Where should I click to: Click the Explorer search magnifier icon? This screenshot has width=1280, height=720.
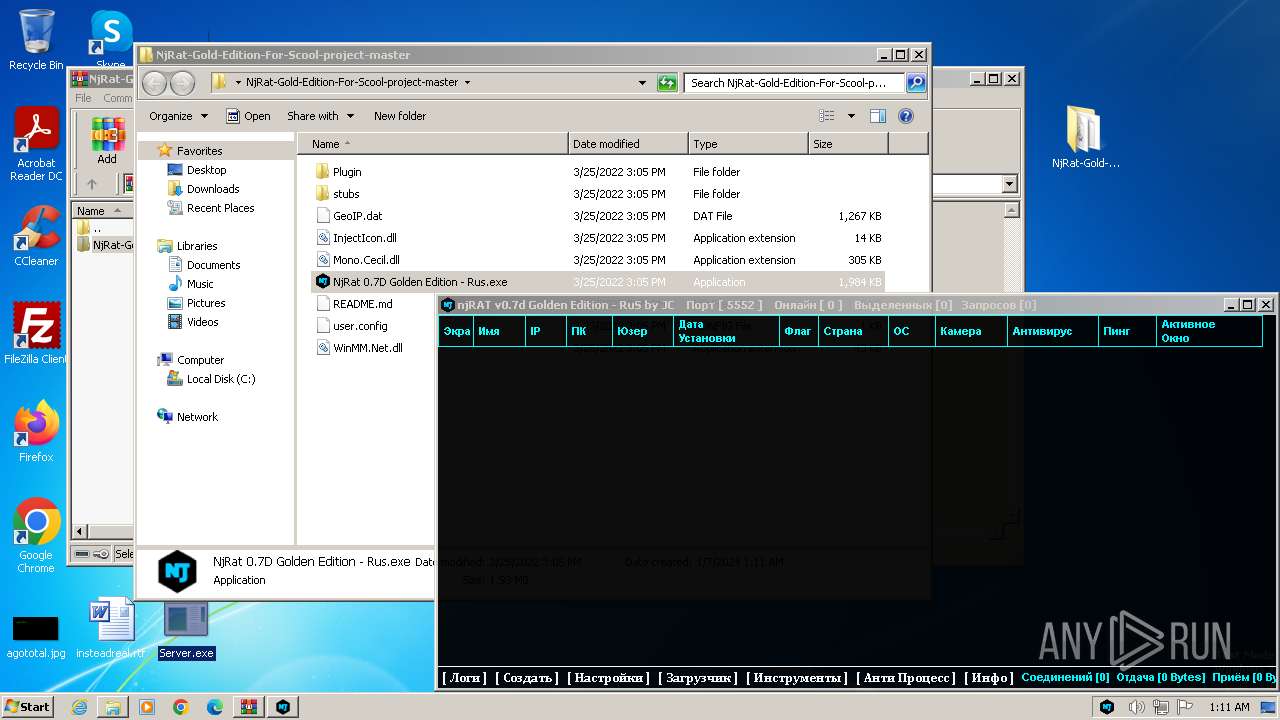coord(915,83)
